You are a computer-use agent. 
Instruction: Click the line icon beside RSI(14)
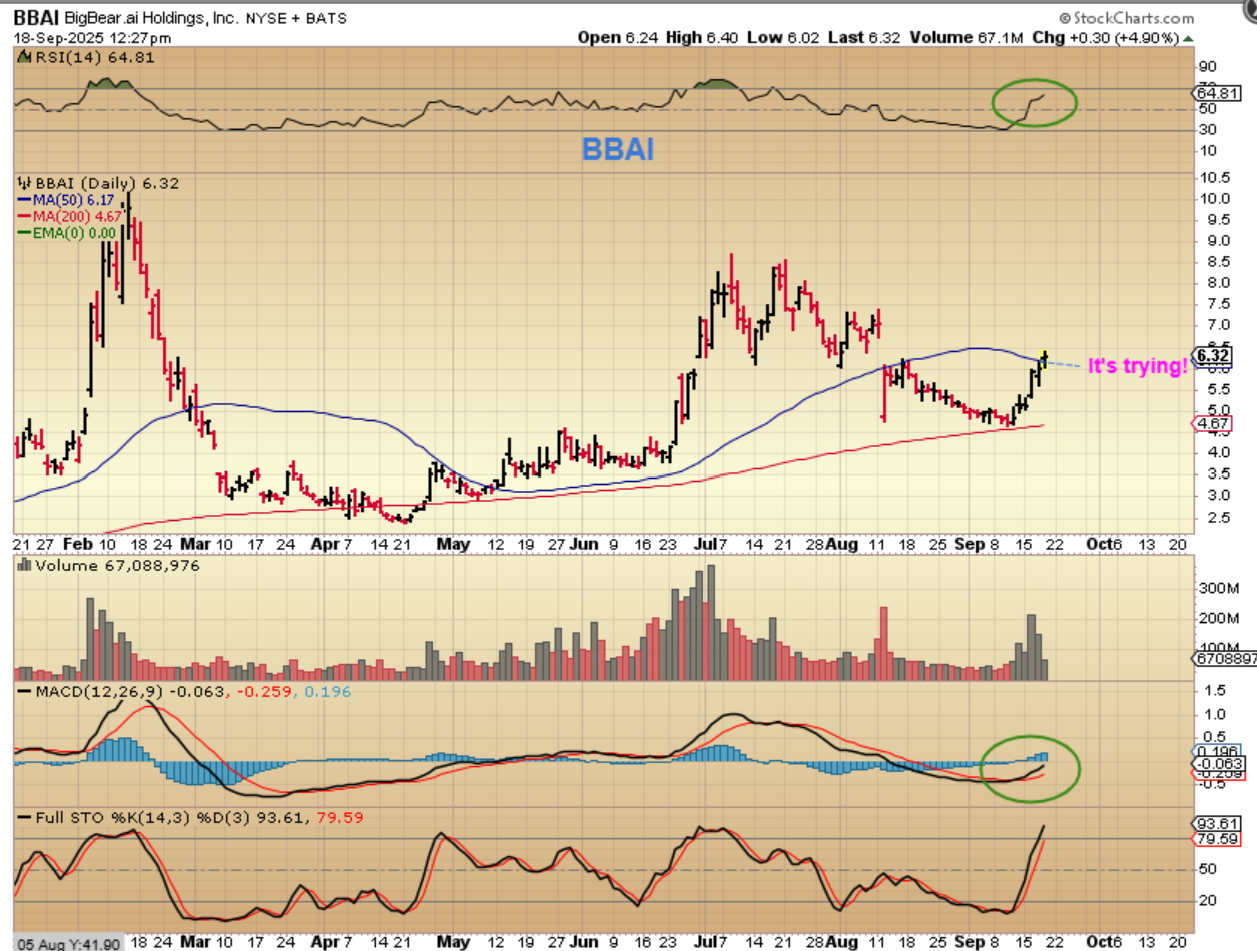[x=26, y=57]
